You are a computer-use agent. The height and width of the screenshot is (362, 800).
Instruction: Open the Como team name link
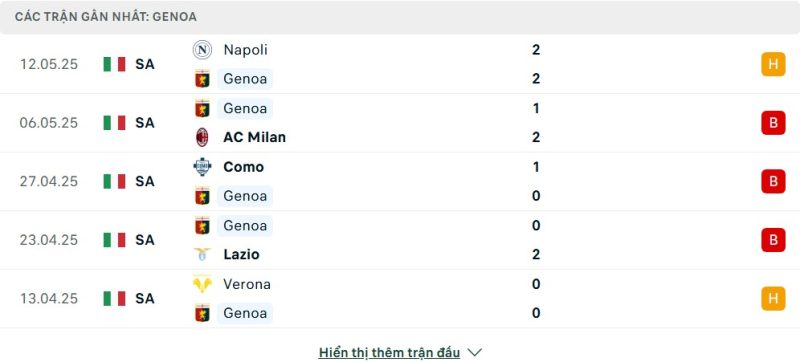tap(243, 167)
